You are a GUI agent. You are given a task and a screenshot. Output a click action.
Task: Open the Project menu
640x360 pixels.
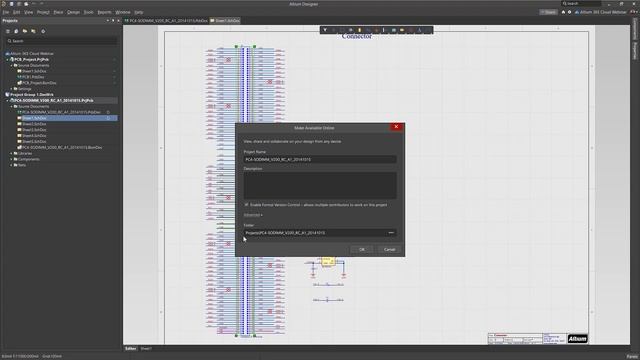(x=43, y=12)
